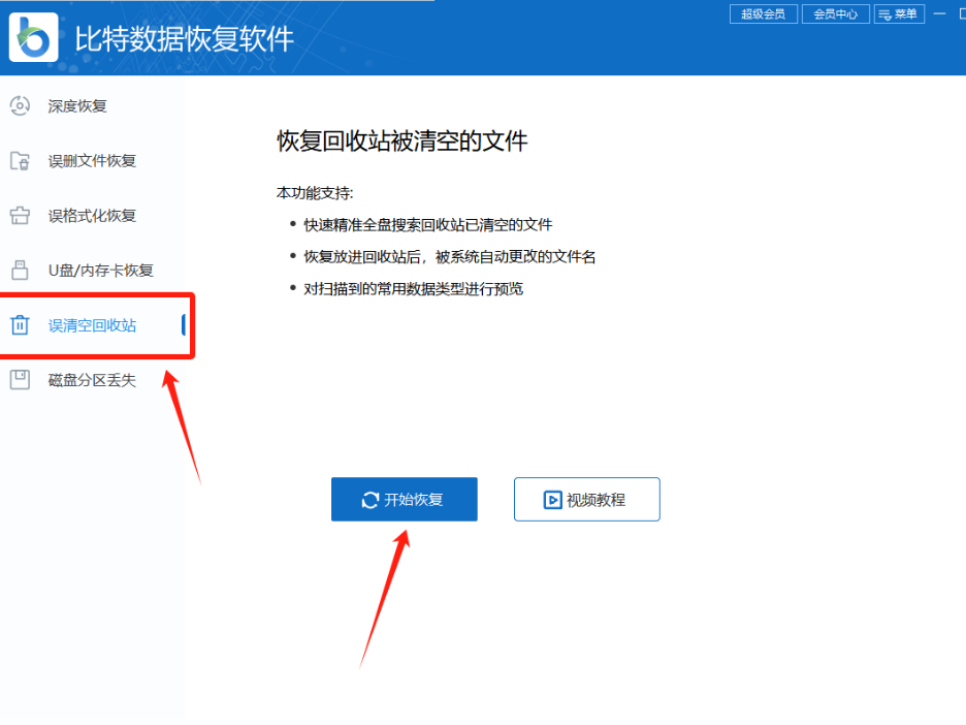Click the 深度恢复 disc icon
The image size is (966, 725).
pos(19,105)
